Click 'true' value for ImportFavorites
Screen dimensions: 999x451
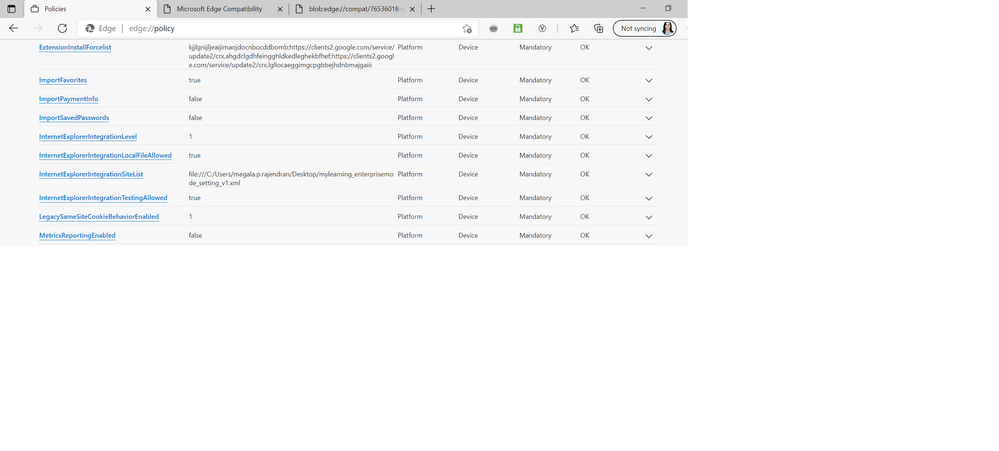pyautogui.click(x=194, y=80)
